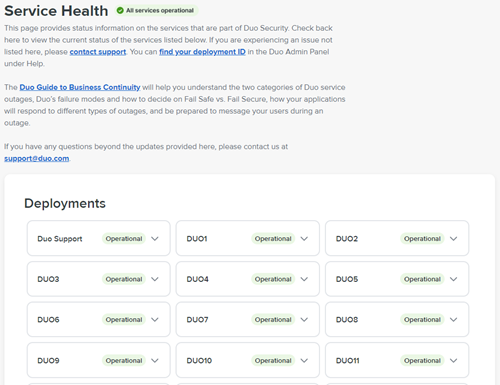Screen dimensions: 500x385
Task: Click the Deployments section heading
Action: [x=65, y=203]
